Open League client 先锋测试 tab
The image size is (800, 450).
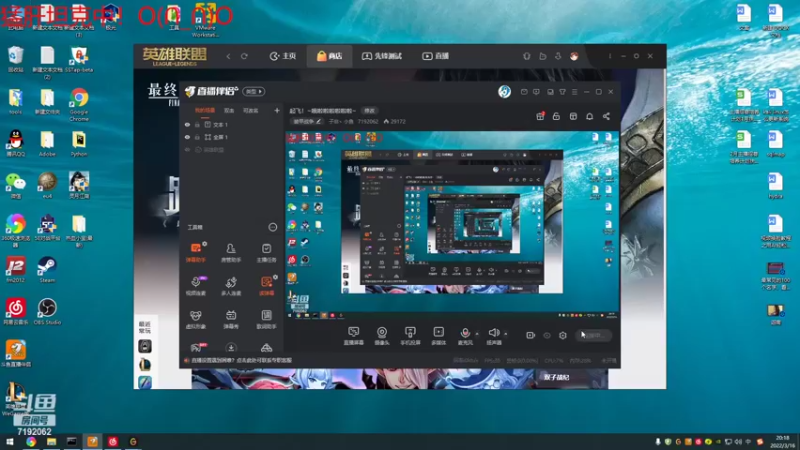(382, 56)
